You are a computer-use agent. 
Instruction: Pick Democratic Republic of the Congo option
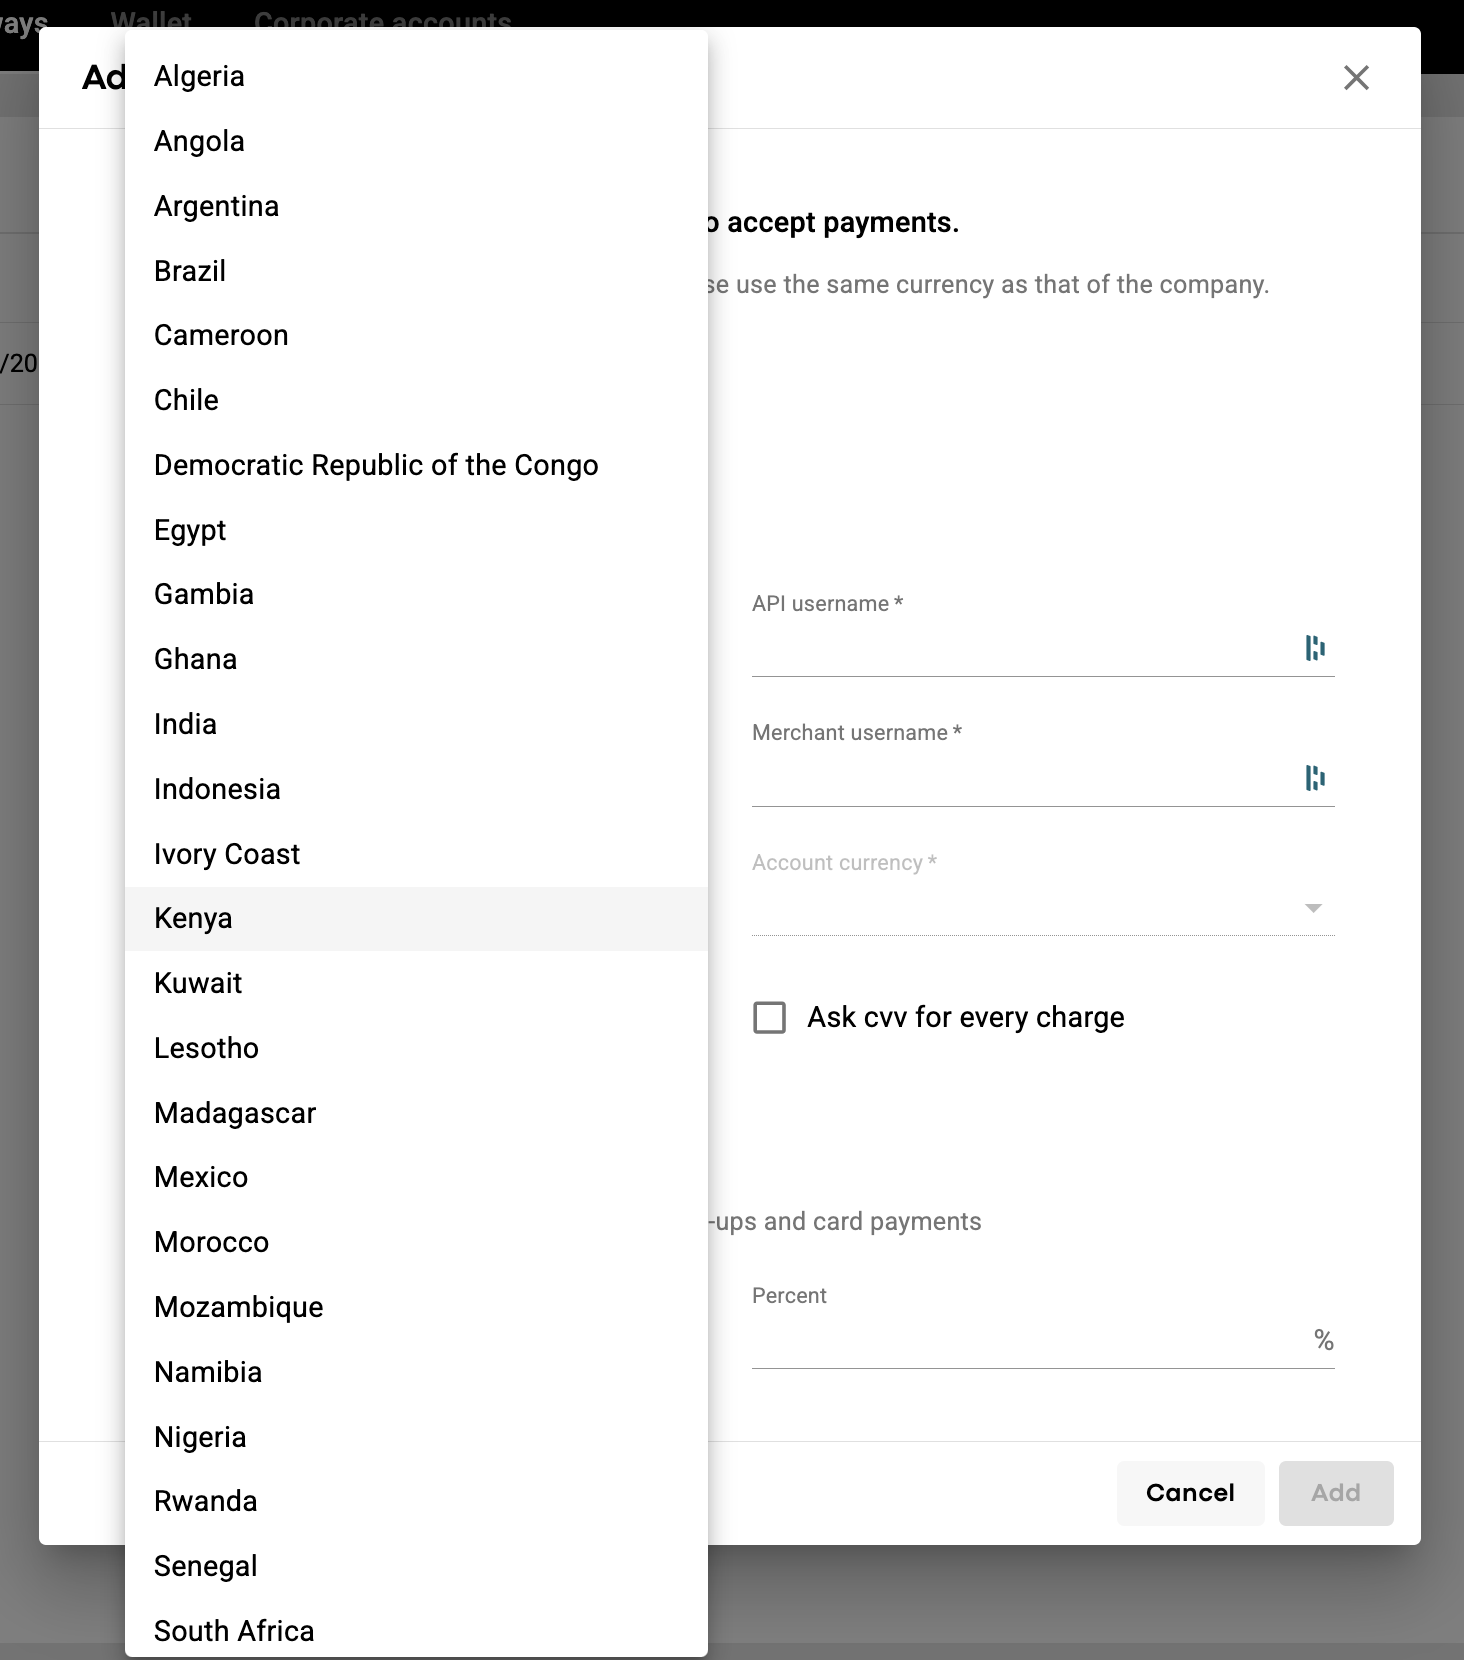(x=376, y=465)
